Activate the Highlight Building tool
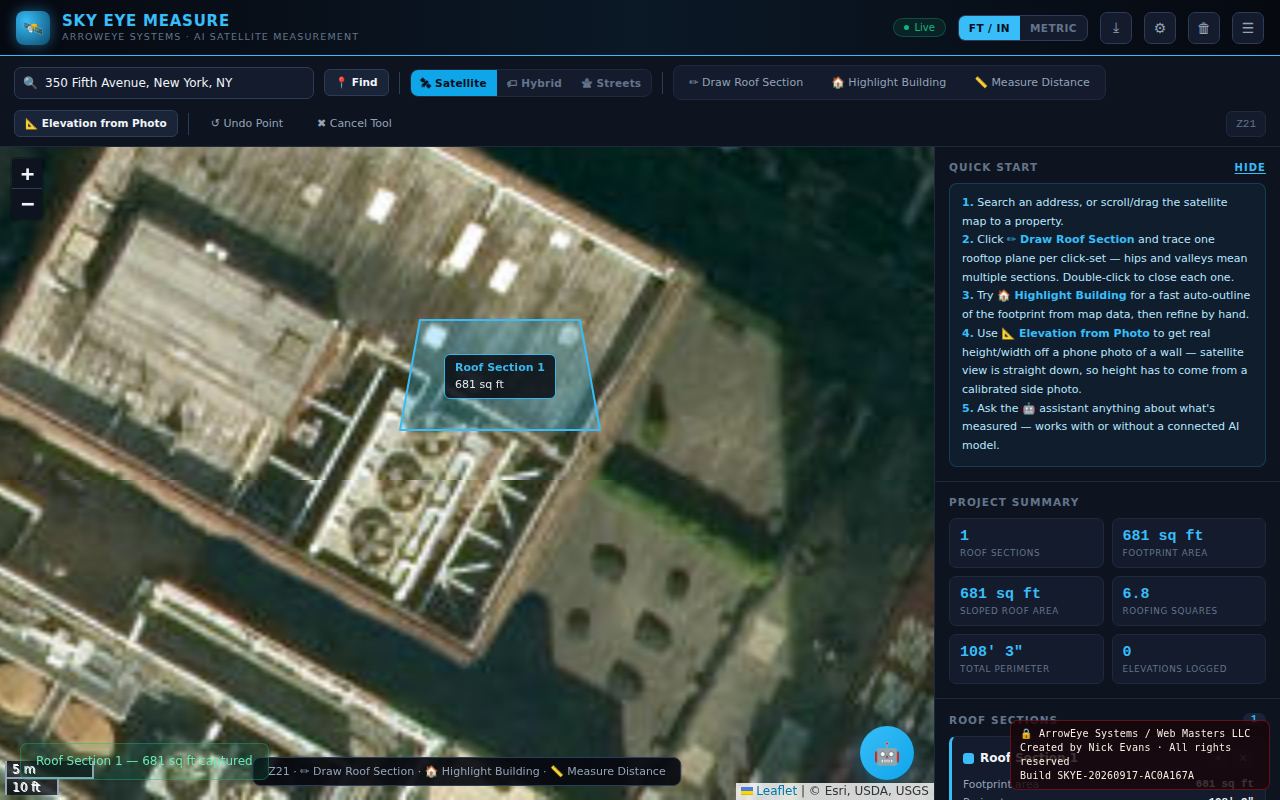Image resolution: width=1280 pixels, height=800 pixels. [888, 82]
